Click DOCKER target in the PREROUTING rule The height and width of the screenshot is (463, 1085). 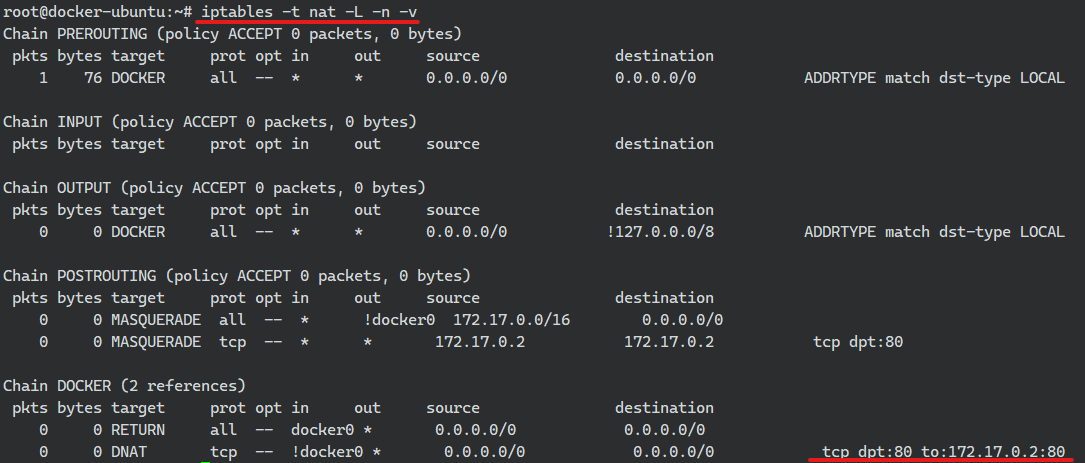pos(138,78)
